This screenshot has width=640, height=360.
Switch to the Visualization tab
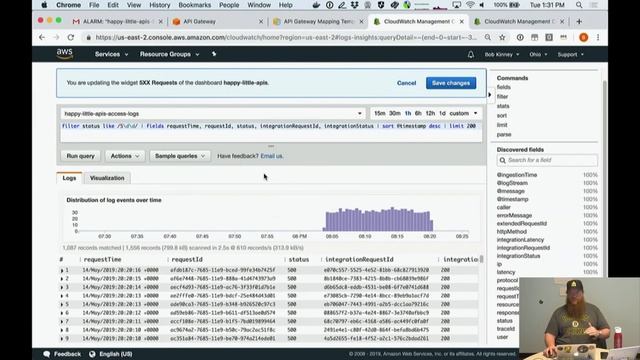[x=107, y=178]
